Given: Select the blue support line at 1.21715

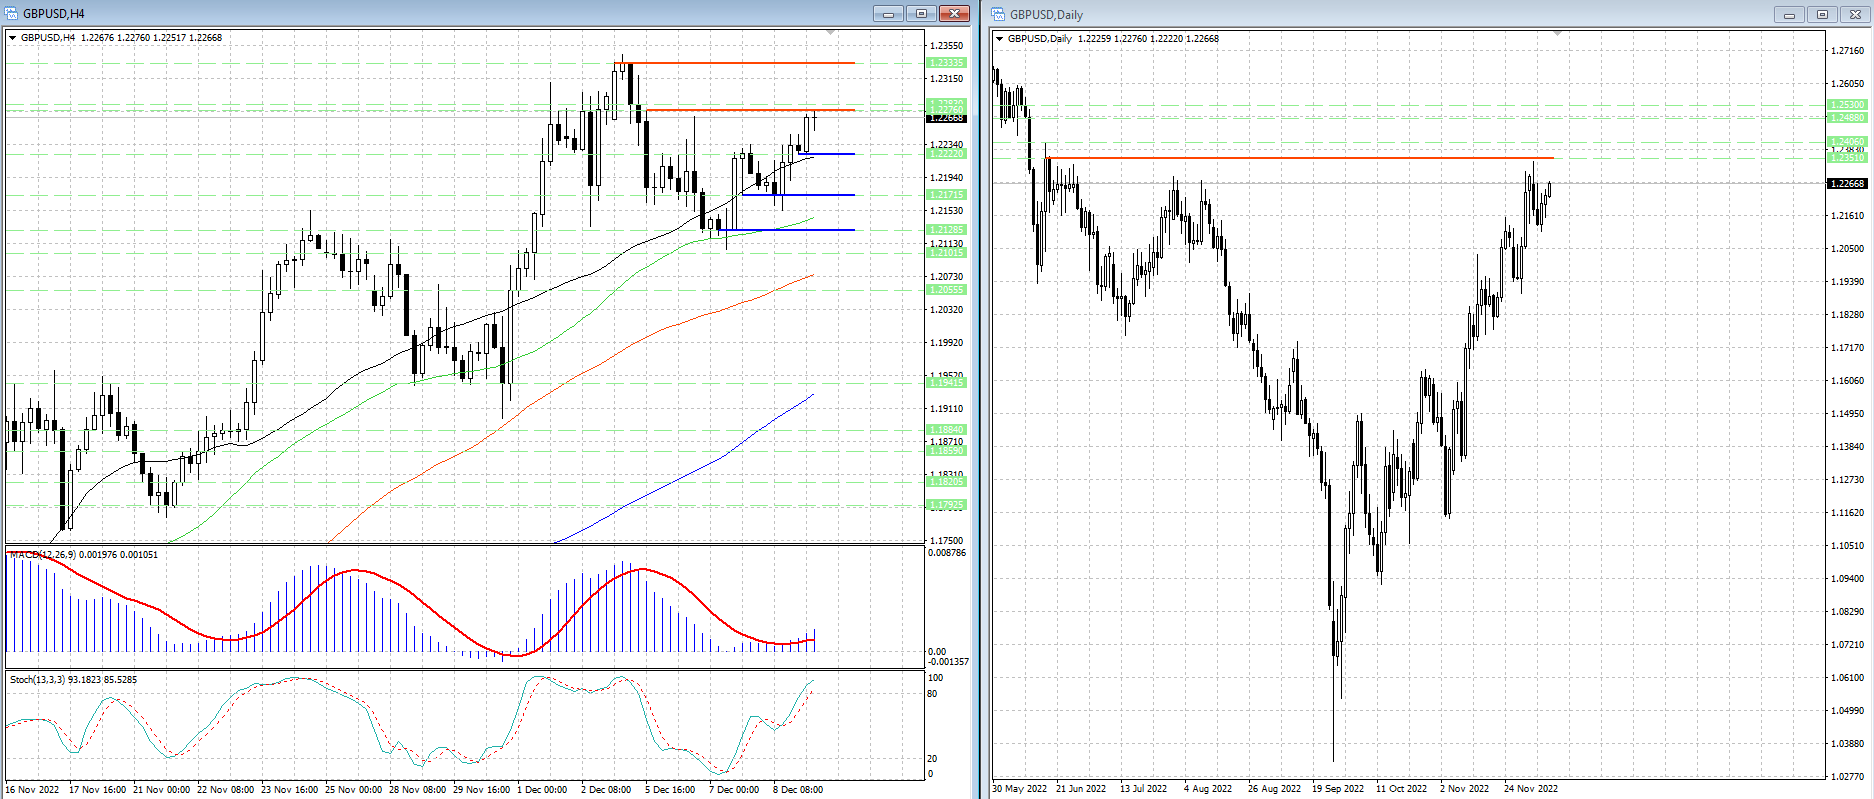Looking at the screenshot, I should [799, 195].
